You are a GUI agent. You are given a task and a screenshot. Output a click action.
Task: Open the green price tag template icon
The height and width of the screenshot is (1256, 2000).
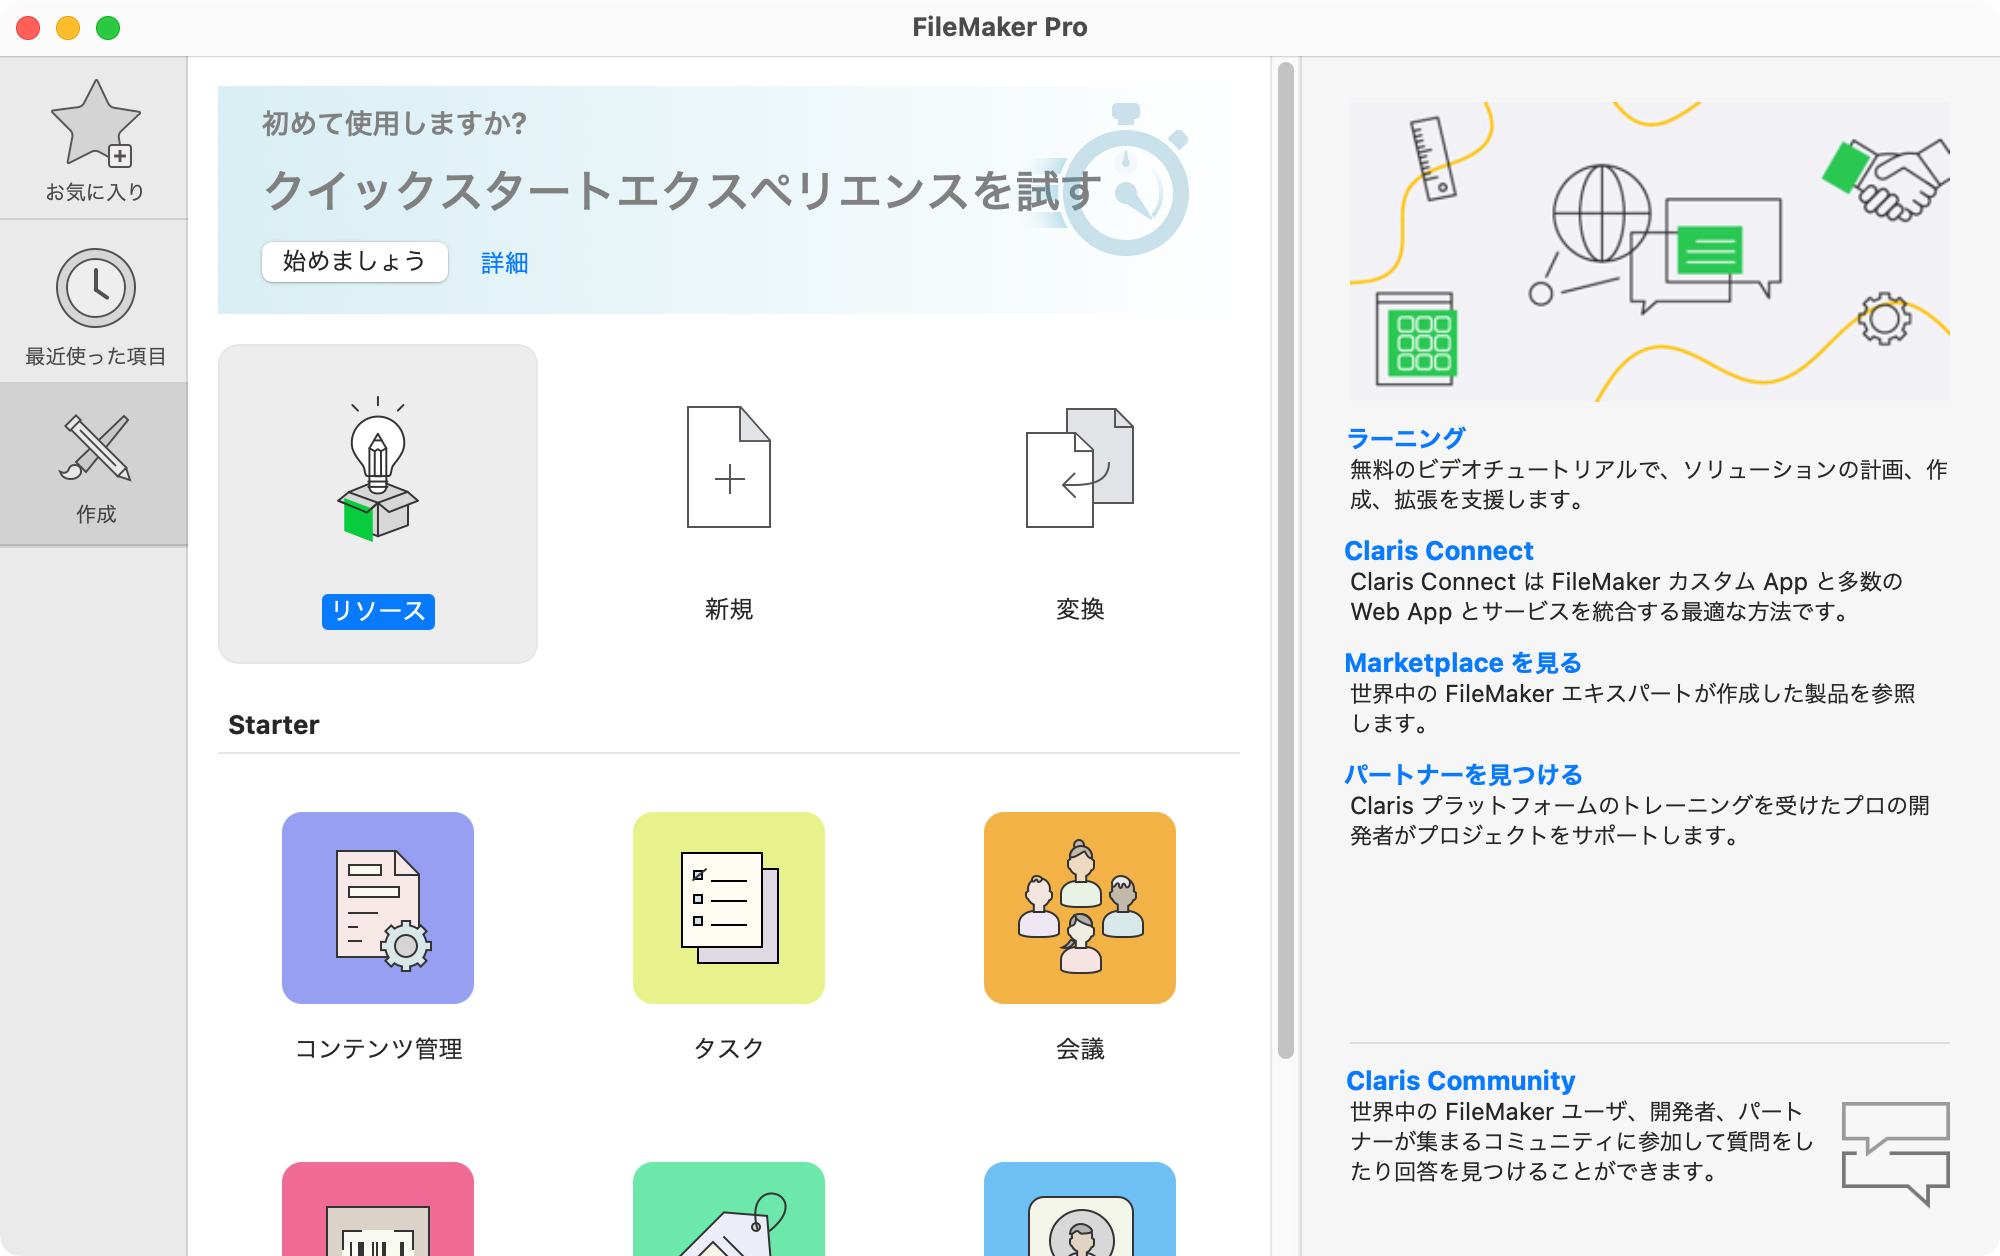(729, 1208)
